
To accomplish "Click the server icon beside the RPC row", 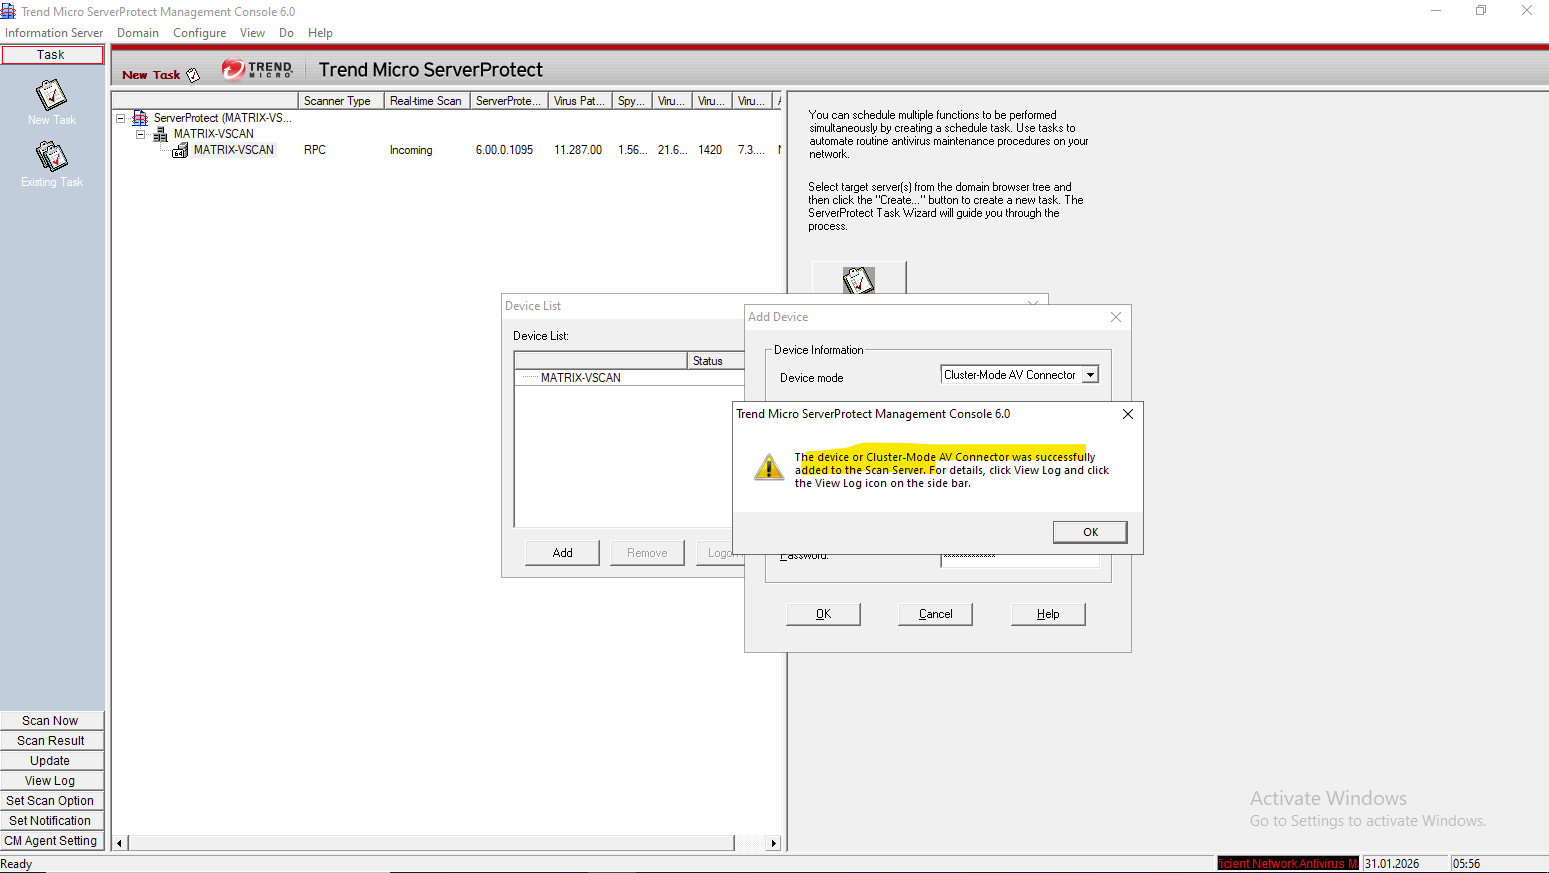I will [x=180, y=150].
